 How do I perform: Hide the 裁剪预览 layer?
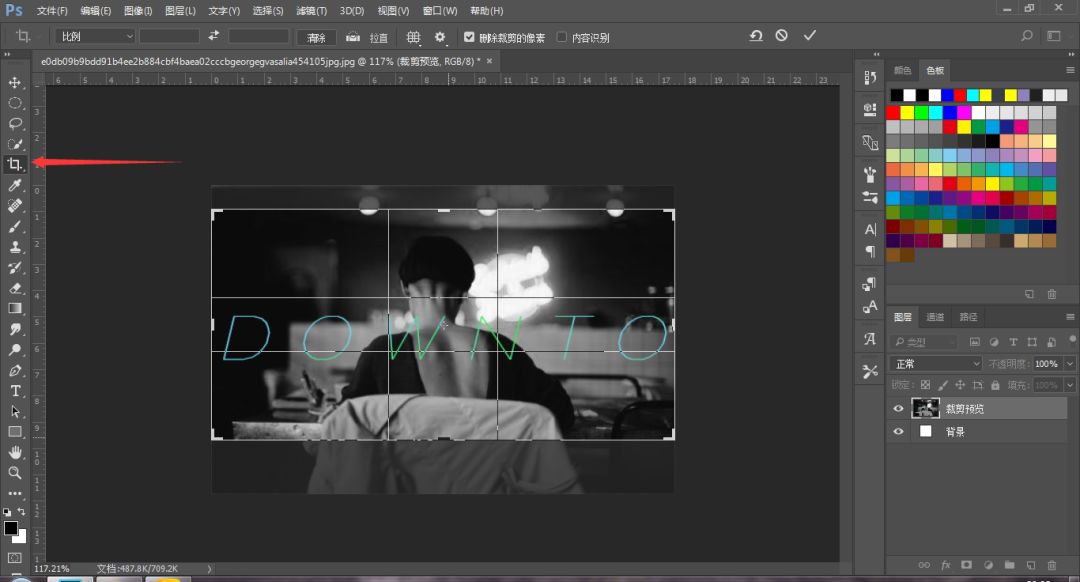898,409
